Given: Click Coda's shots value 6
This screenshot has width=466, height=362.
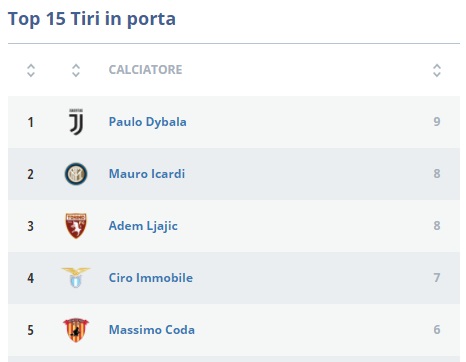Looking at the screenshot, I should (x=437, y=330).
